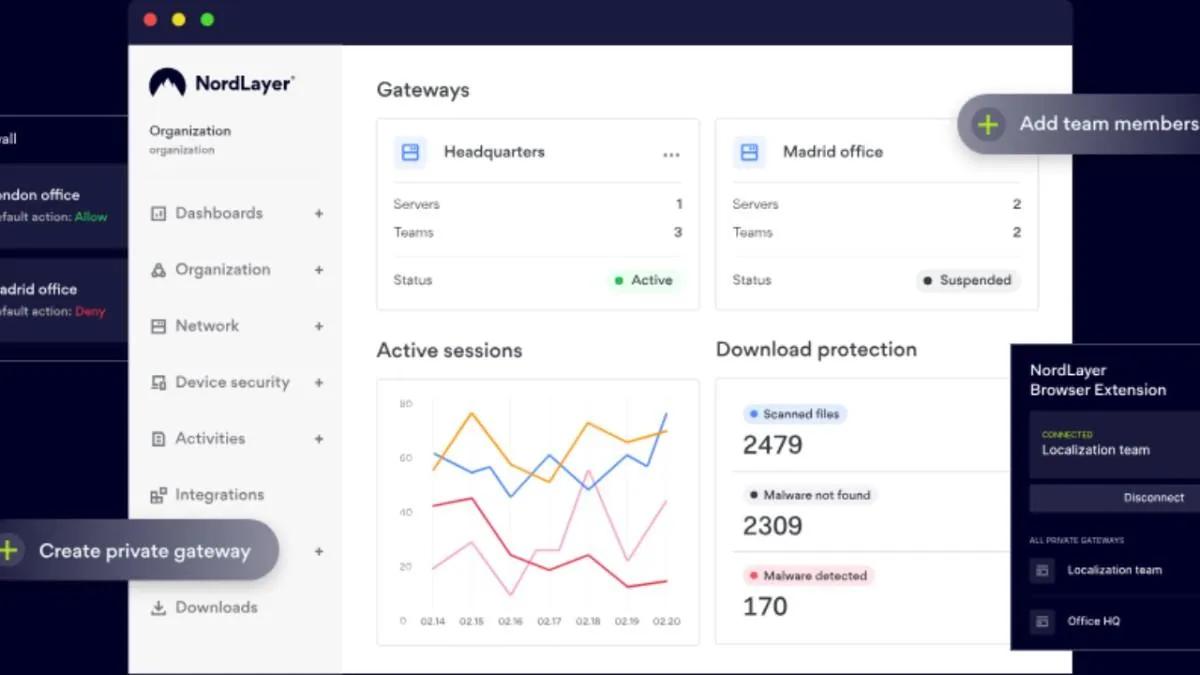Expand the Device security menu with the plus
The height and width of the screenshot is (675, 1200).
point(319,382)
